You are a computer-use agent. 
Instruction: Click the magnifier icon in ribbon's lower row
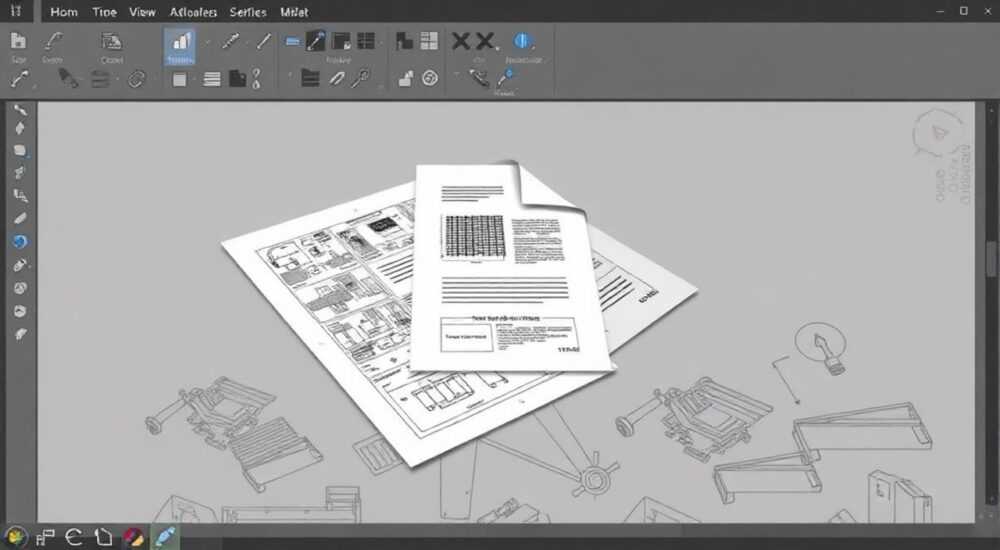point(360,78)
